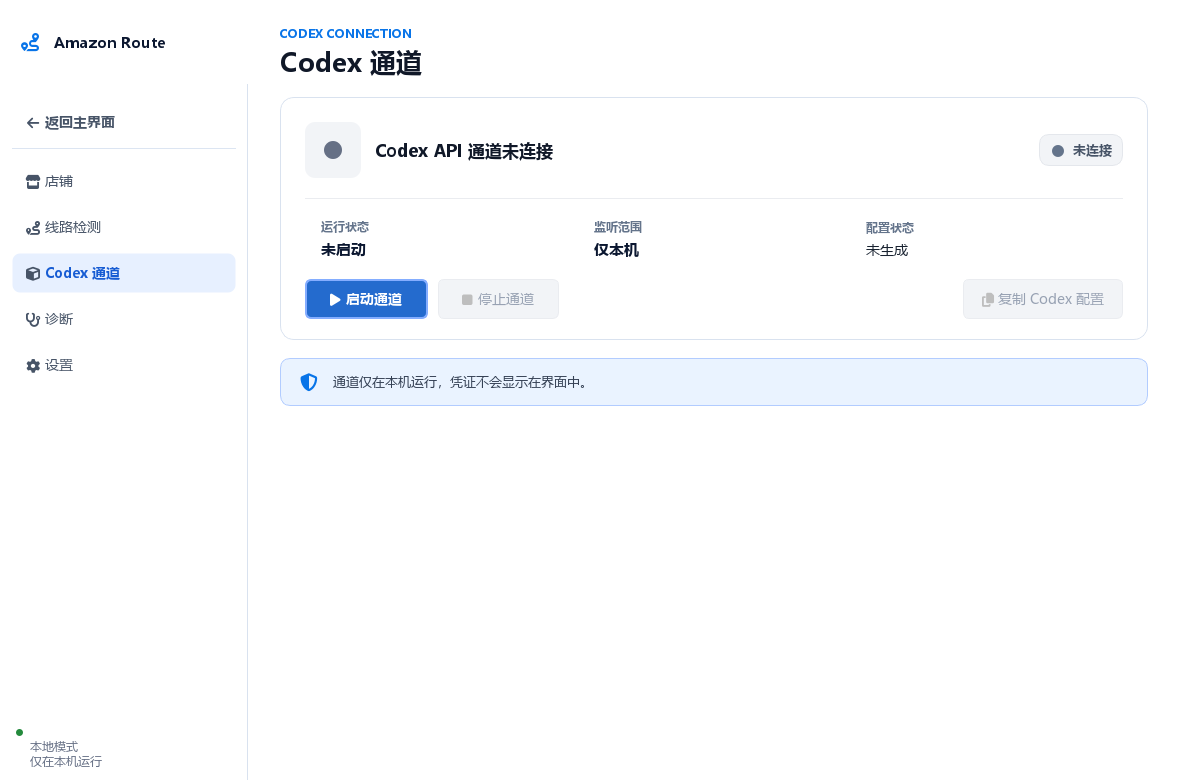Click the Amazon Route logo icon

[30, 43]
